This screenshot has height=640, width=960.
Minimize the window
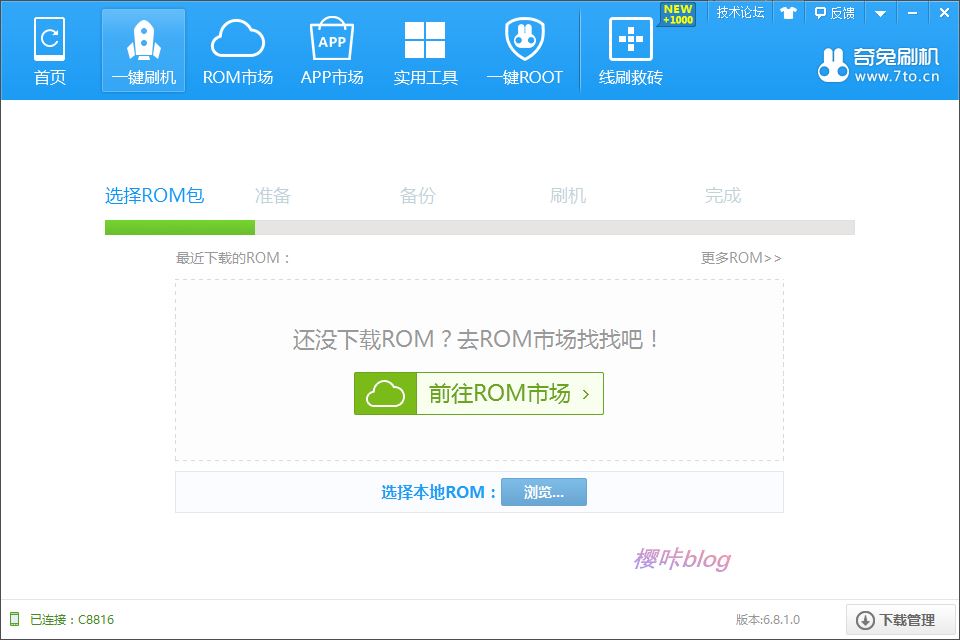[912, 13]
